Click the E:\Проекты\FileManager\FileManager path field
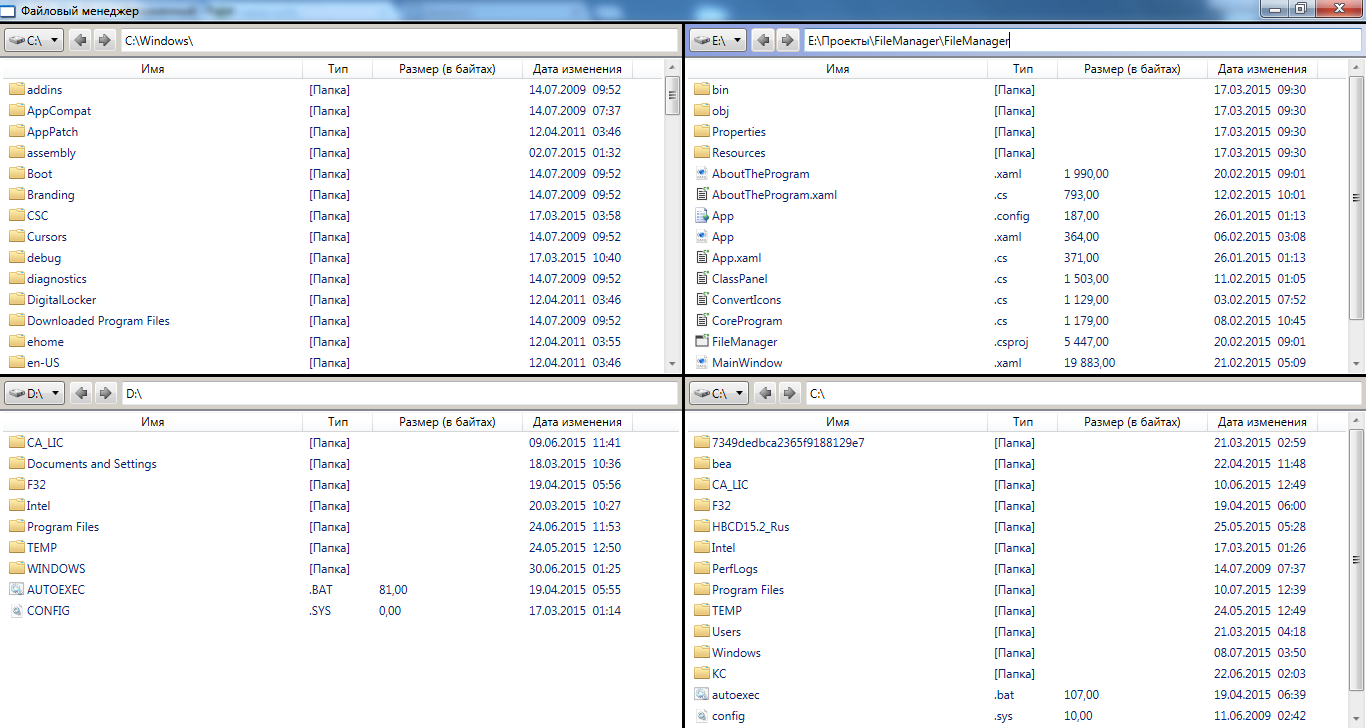Screen dimensions: 1366x728 1083,41
